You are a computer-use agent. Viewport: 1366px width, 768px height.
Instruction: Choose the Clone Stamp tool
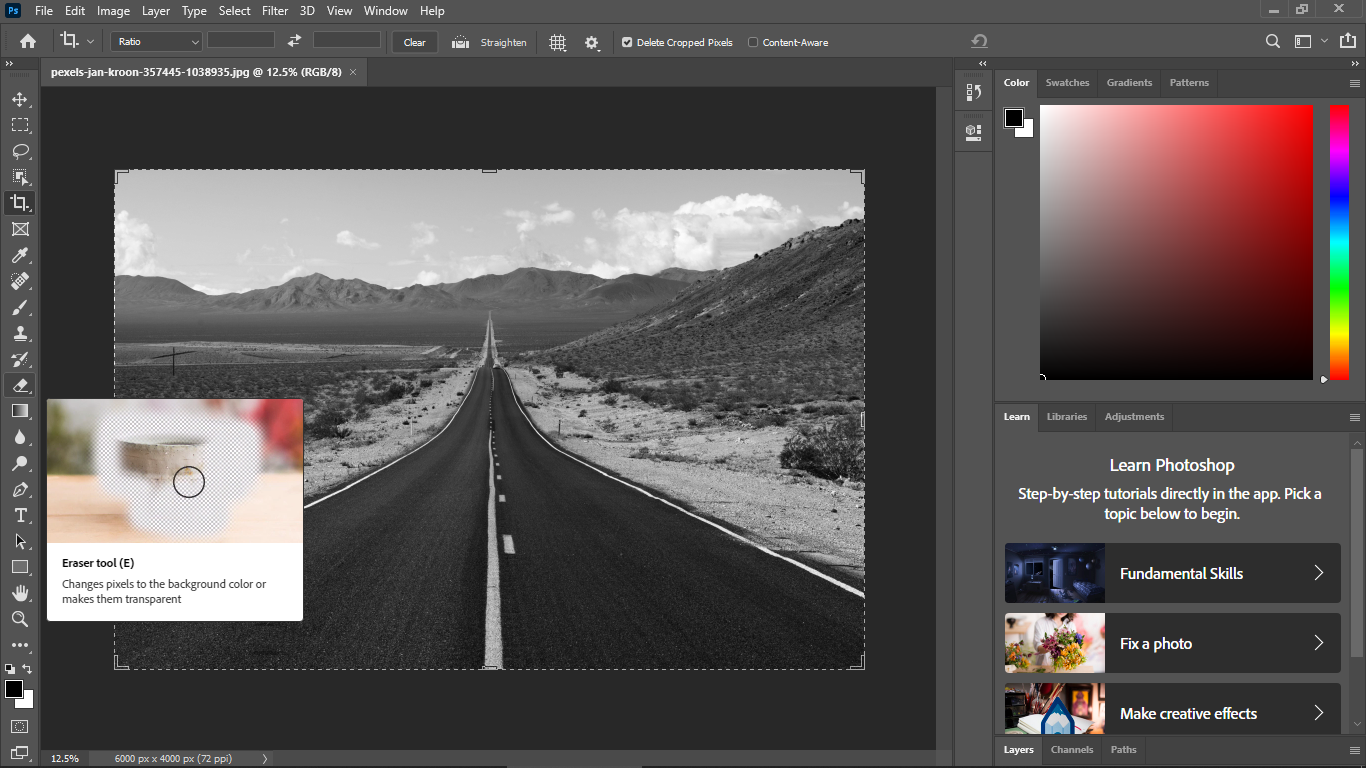pos(19,333)
